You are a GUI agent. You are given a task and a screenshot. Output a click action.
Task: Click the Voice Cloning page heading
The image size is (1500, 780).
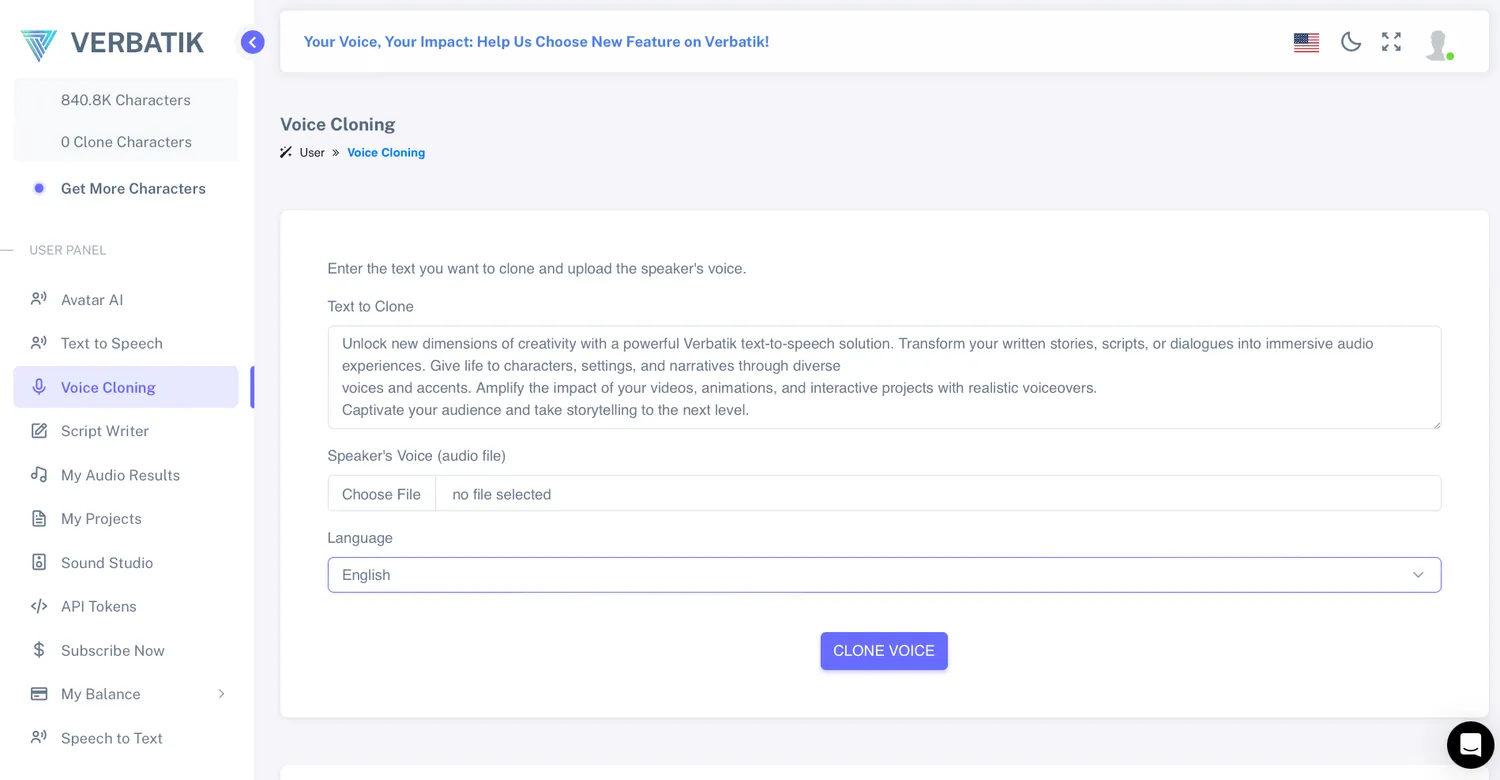click(338, 124)
